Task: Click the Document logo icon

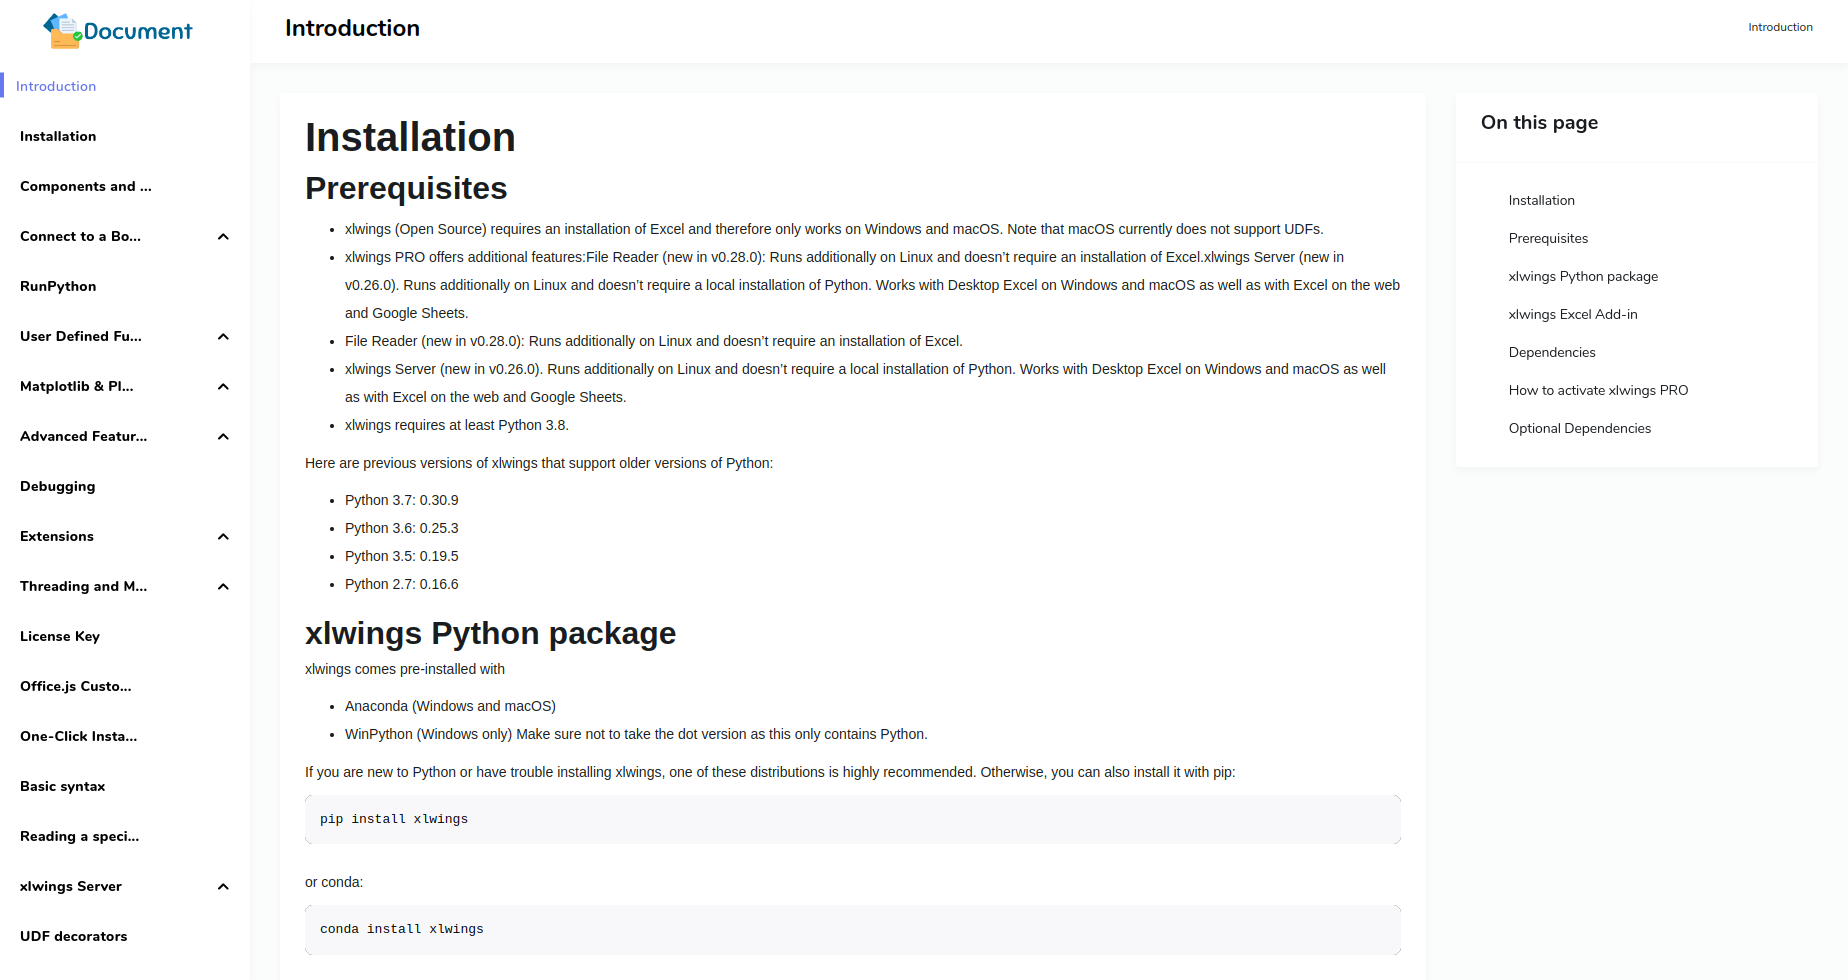Action: (x=62, y=31)
